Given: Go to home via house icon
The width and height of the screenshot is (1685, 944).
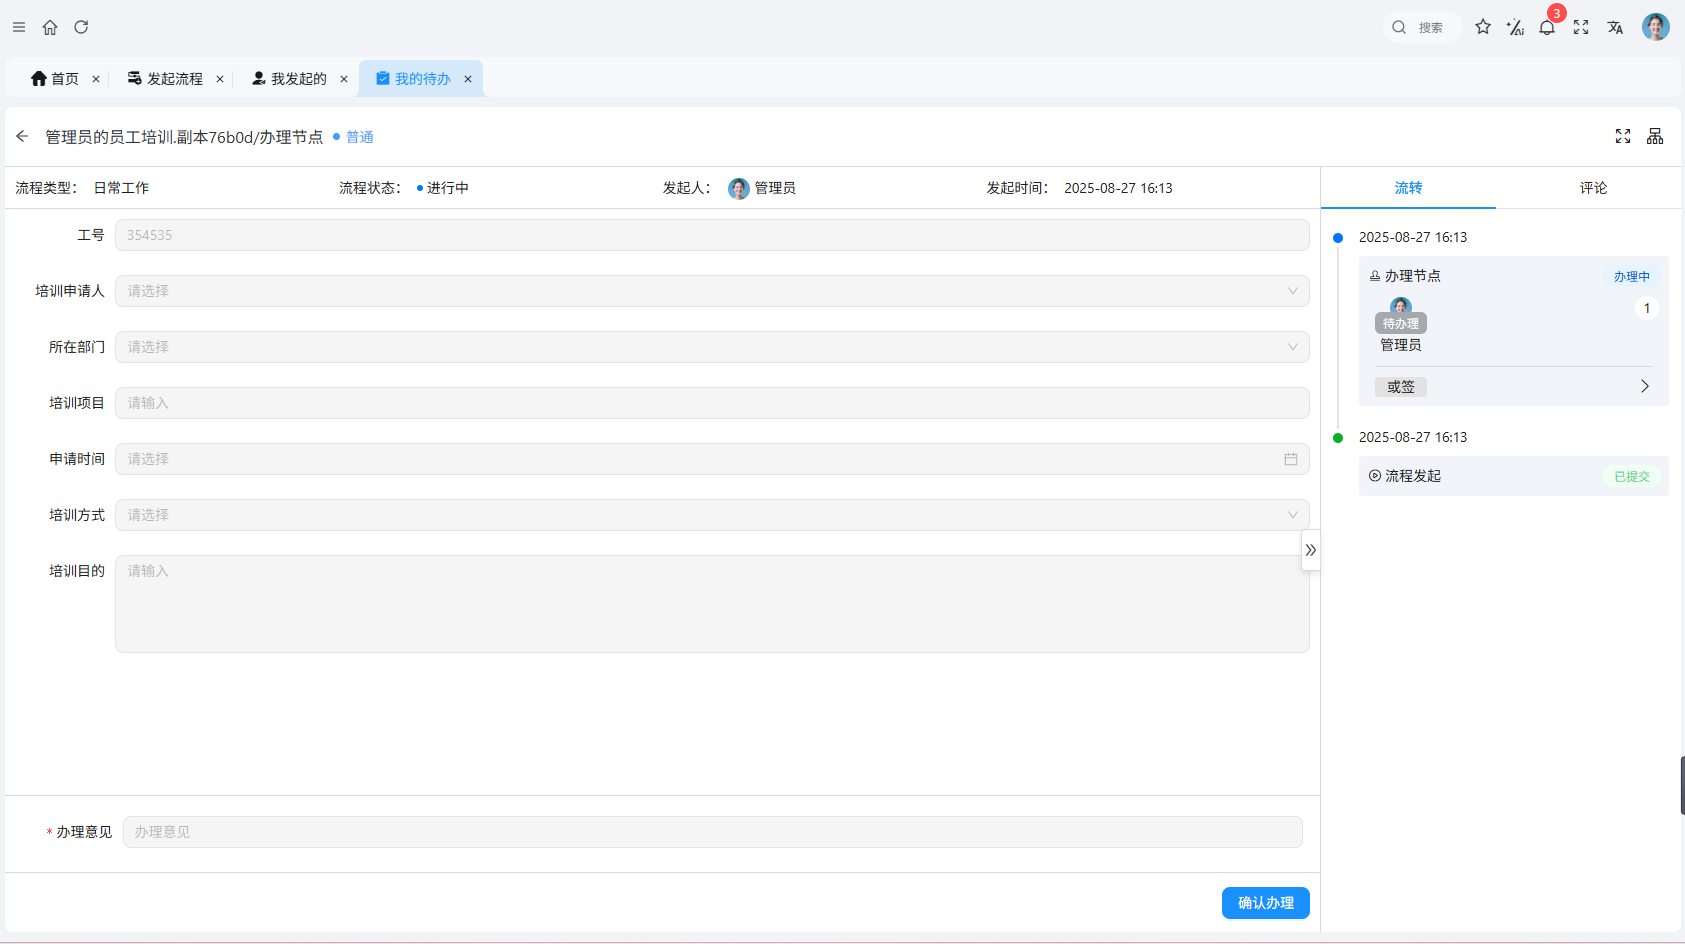Looking at the screenshot, I should coord(50,27).
